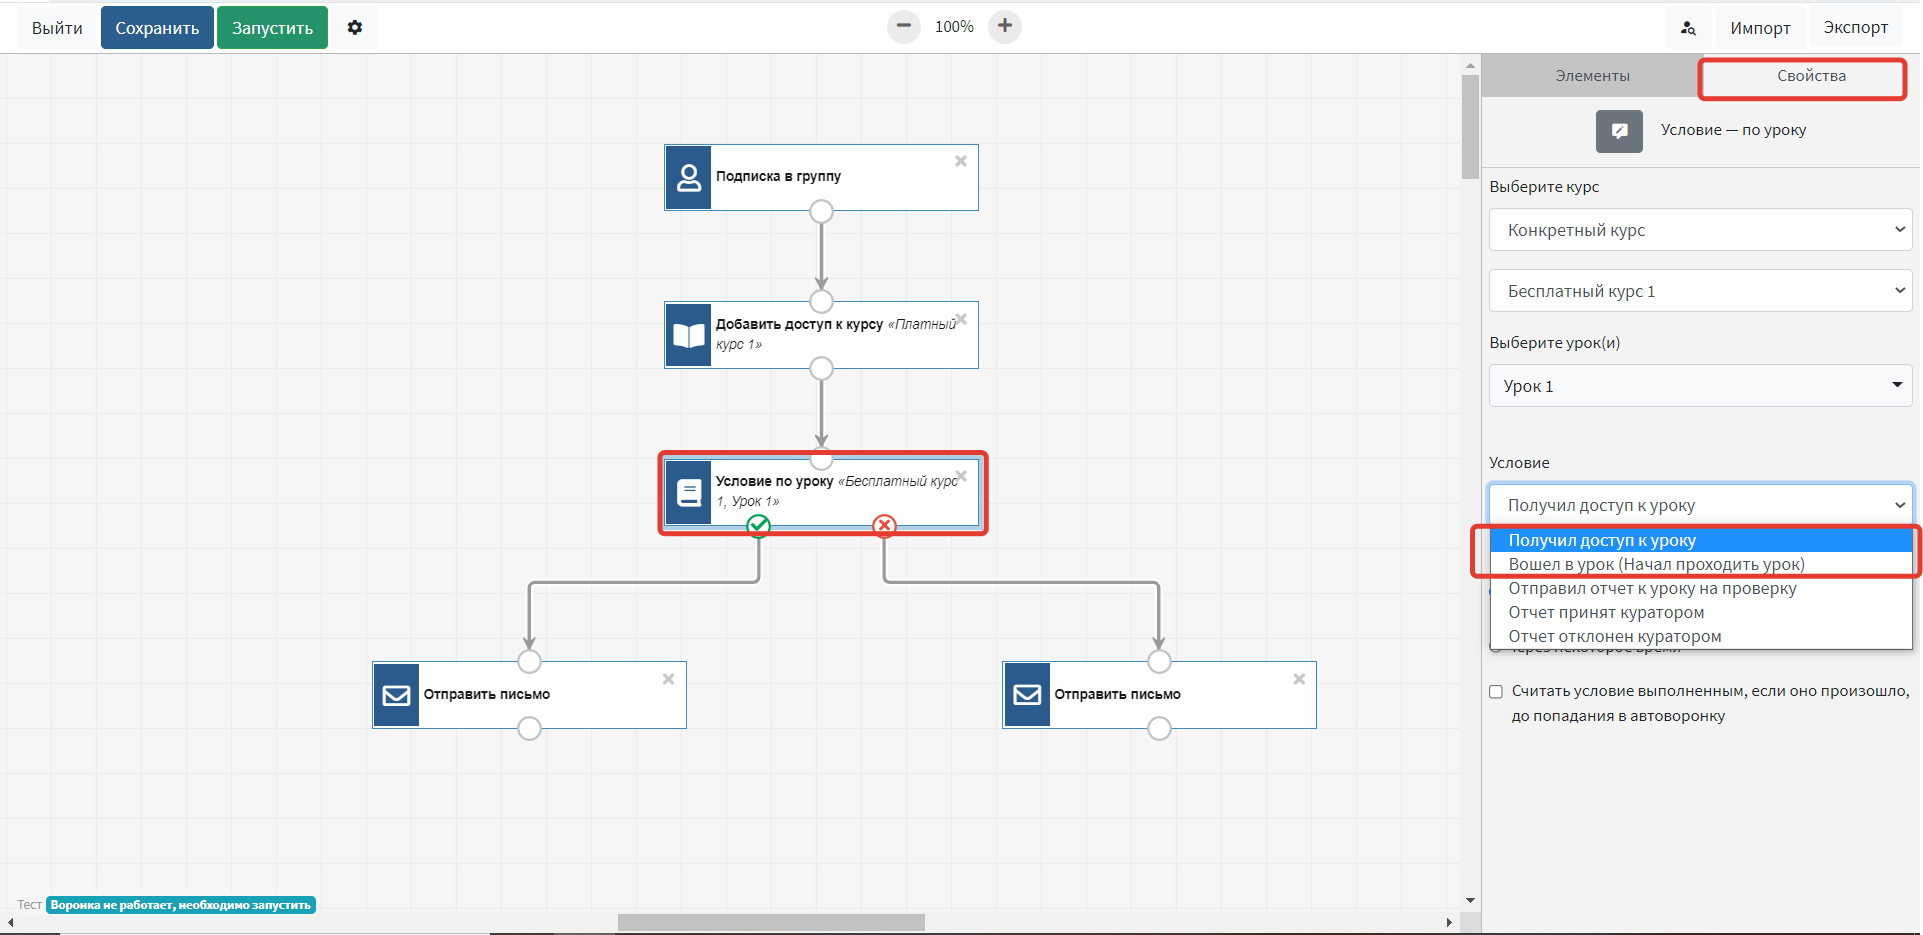Zoom out with the minus button
Viewport: 1923px width, 935px height.
point(903,27)
